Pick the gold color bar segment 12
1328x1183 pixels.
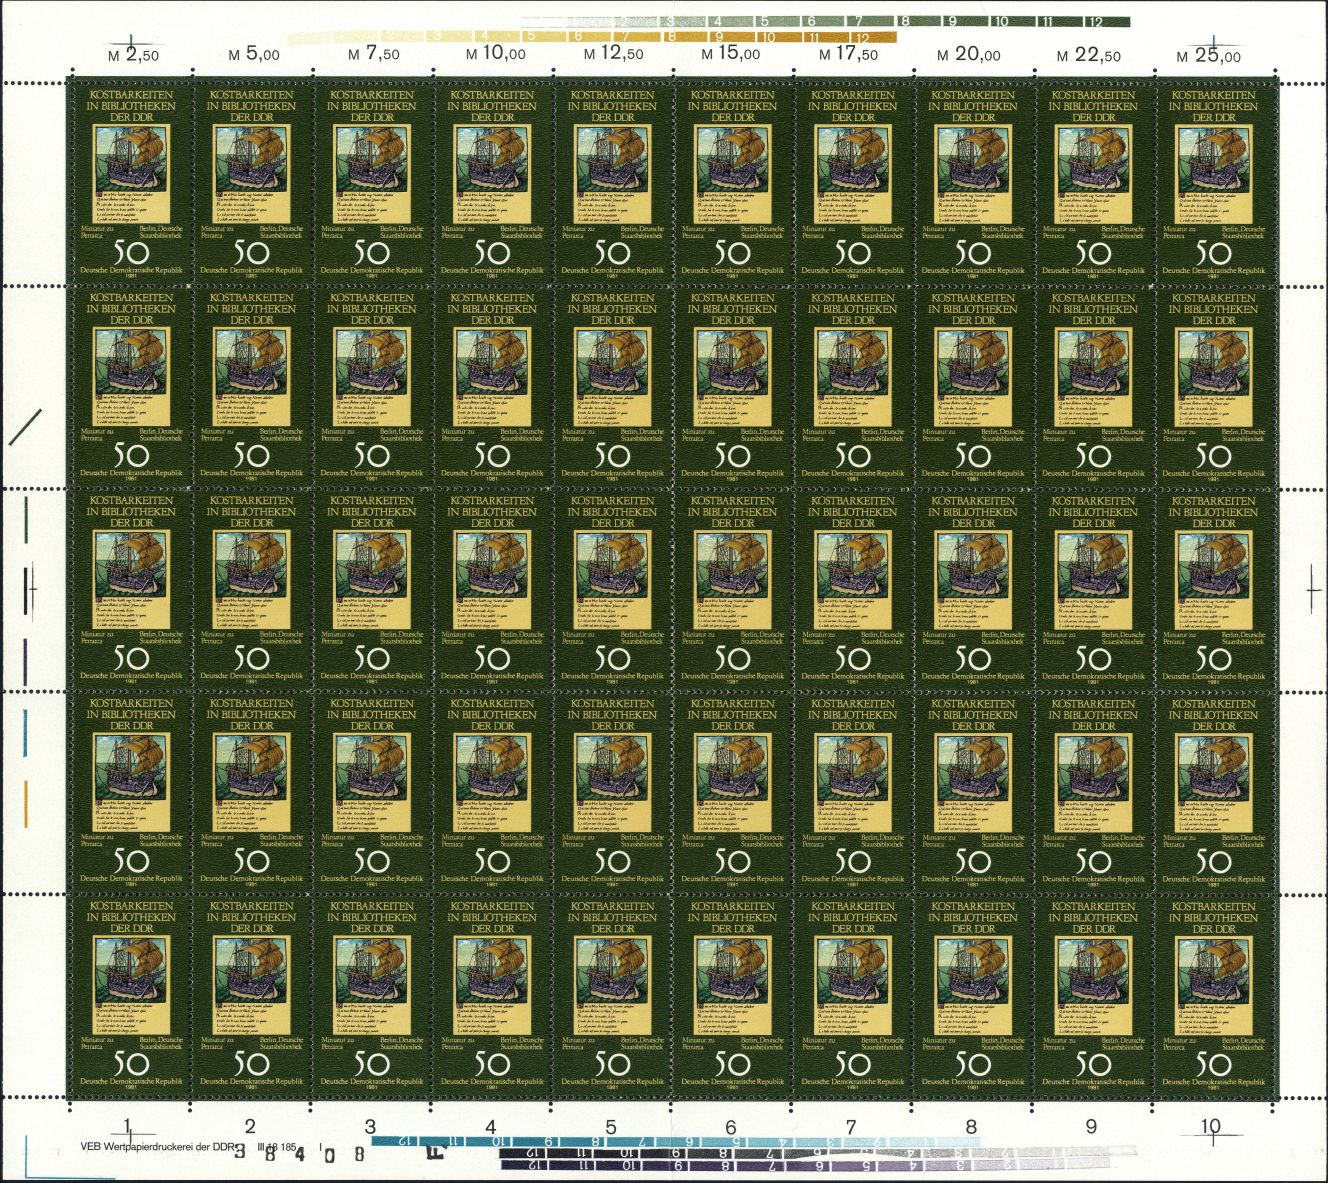(861, 37)
